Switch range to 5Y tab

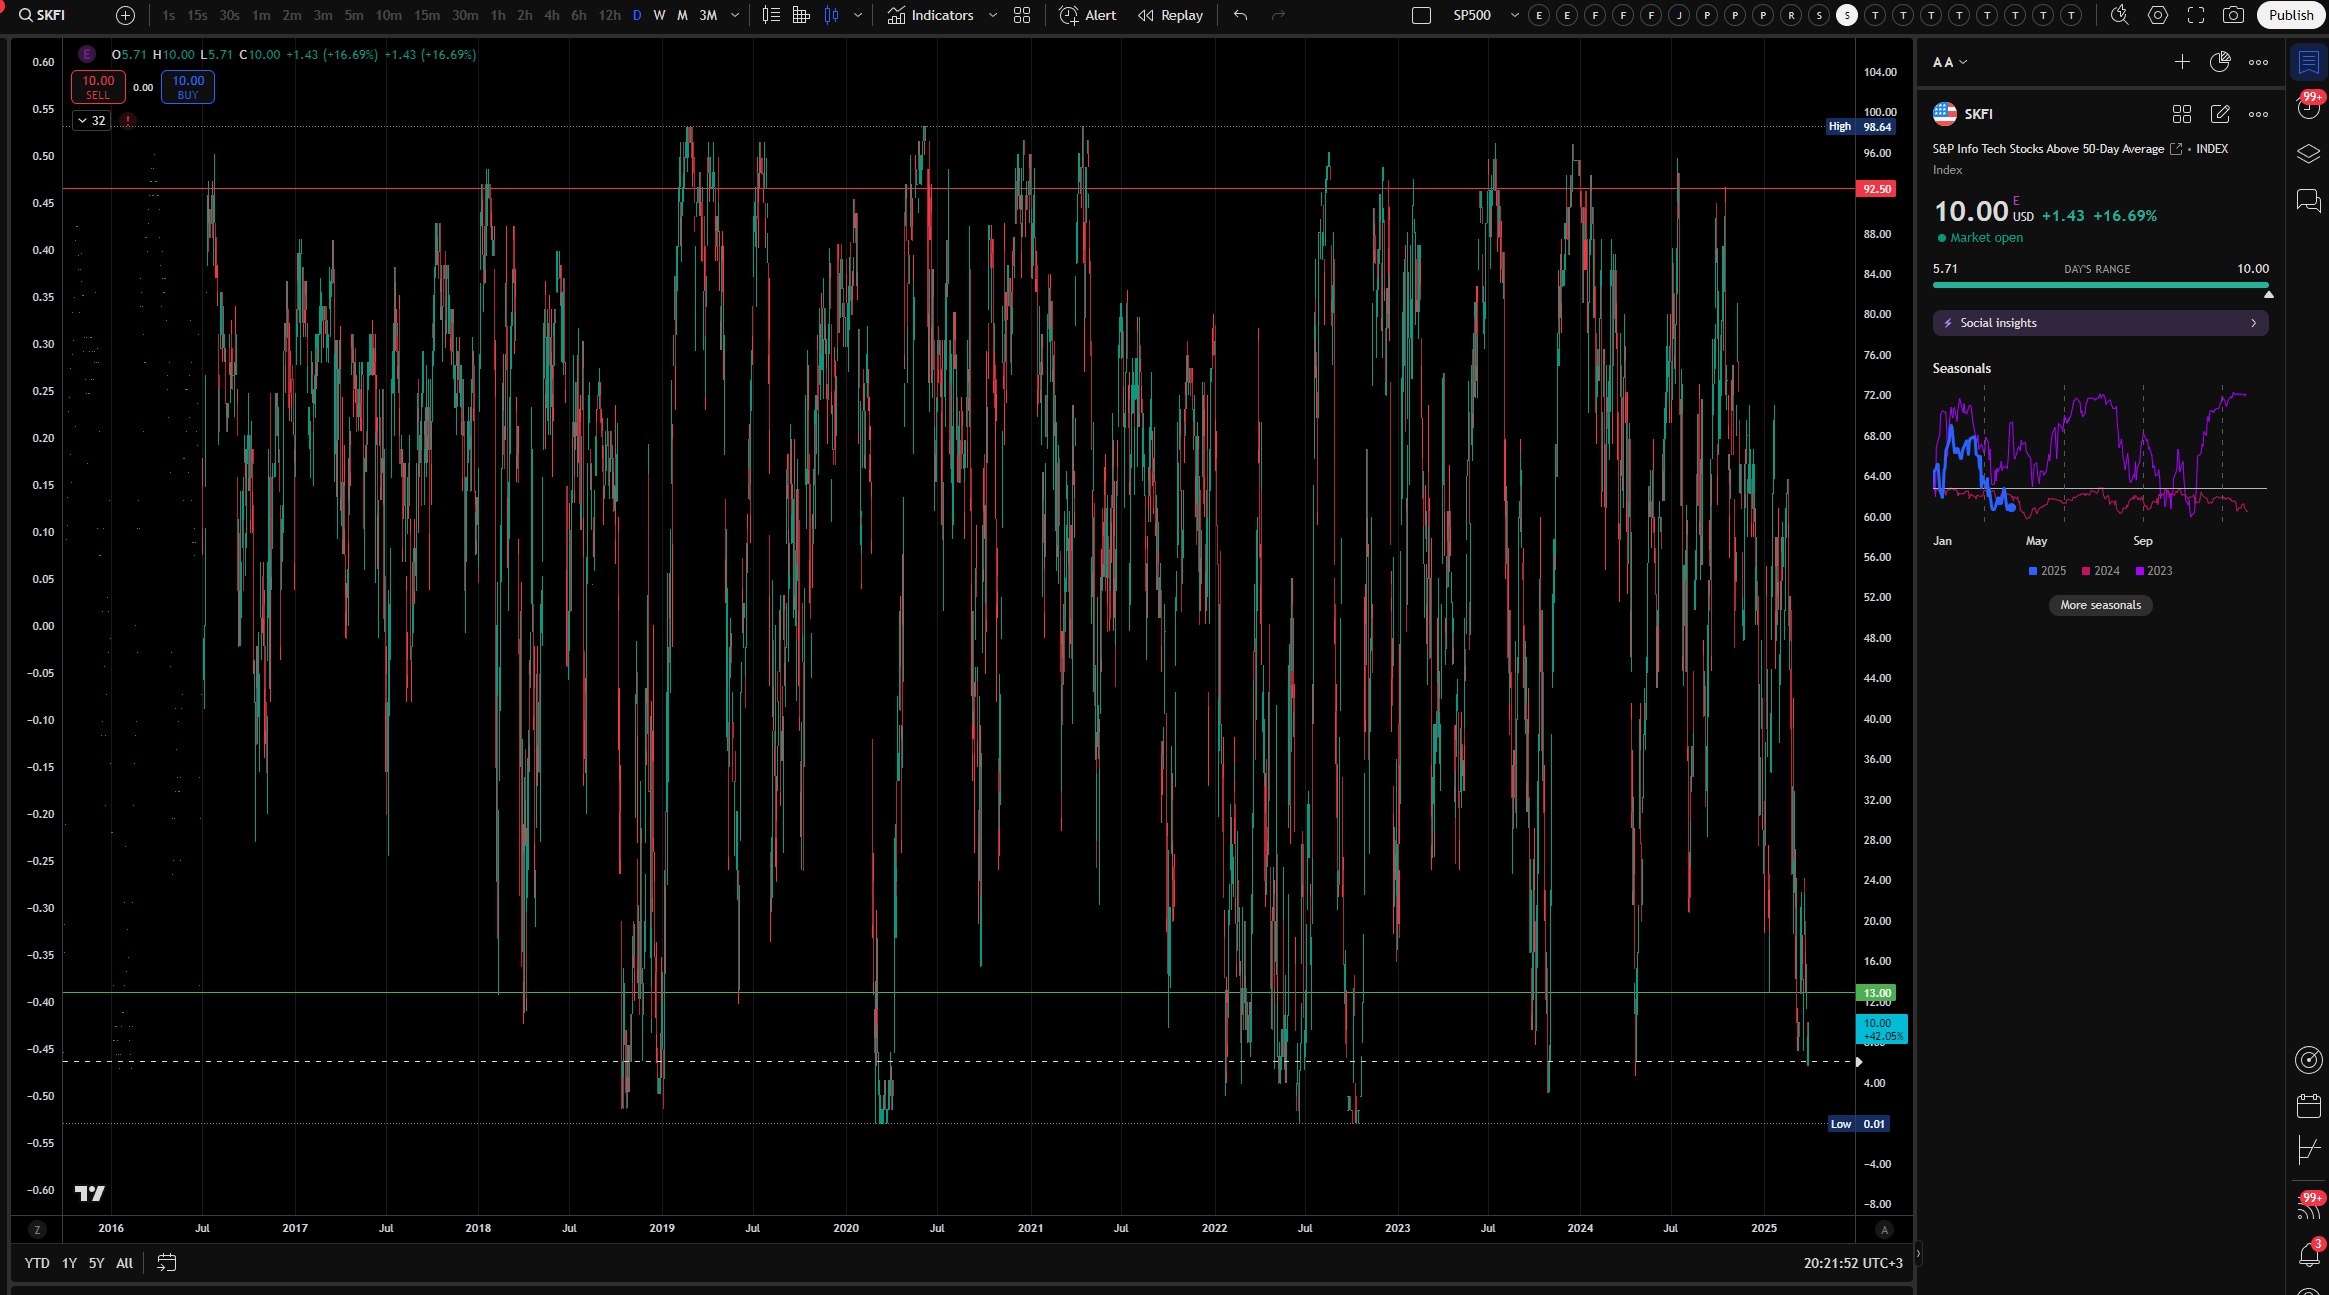[96, 1263]
